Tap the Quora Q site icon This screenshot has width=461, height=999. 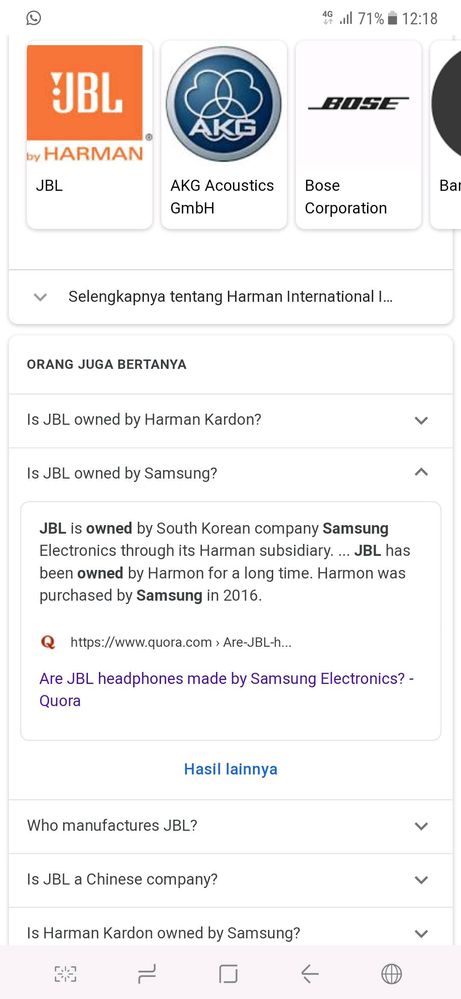tap(48, 642)
